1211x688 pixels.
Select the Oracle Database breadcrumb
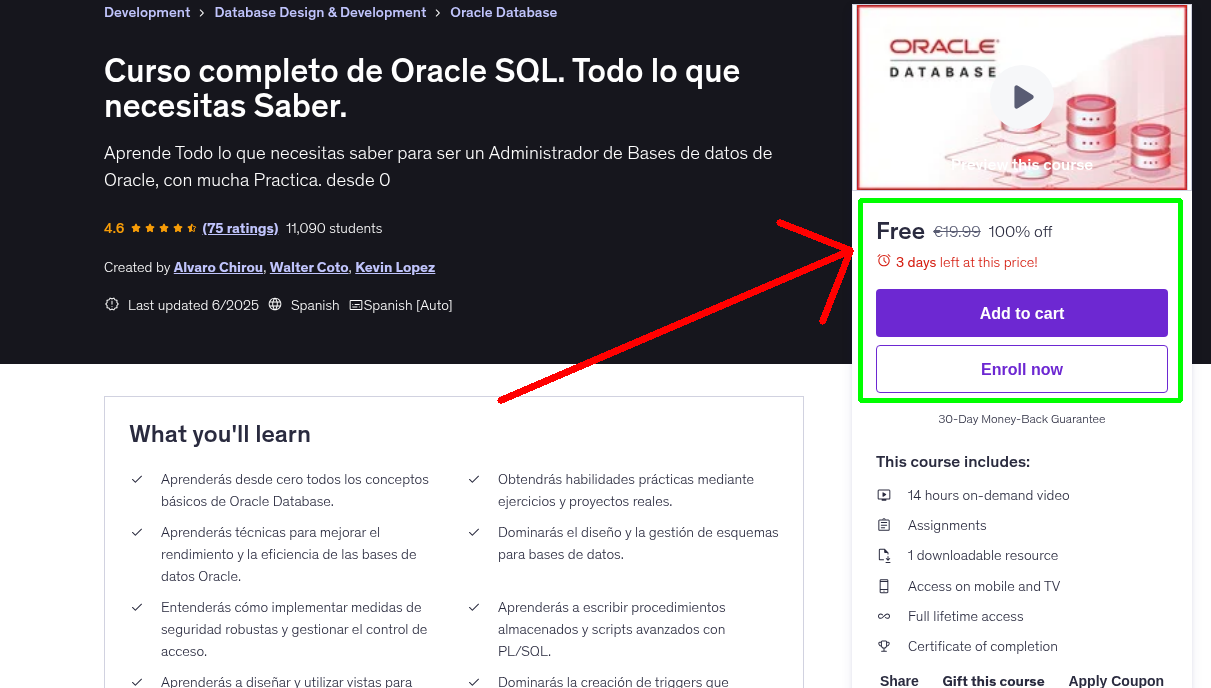[x=504, y=12]
